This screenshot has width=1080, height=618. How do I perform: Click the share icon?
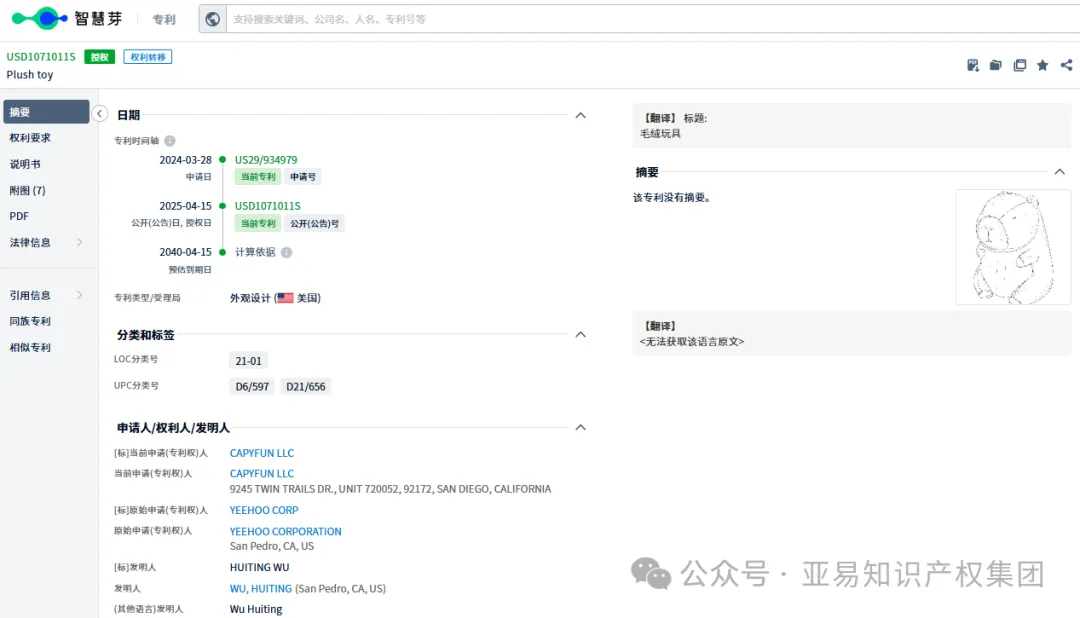point(1066,65)
